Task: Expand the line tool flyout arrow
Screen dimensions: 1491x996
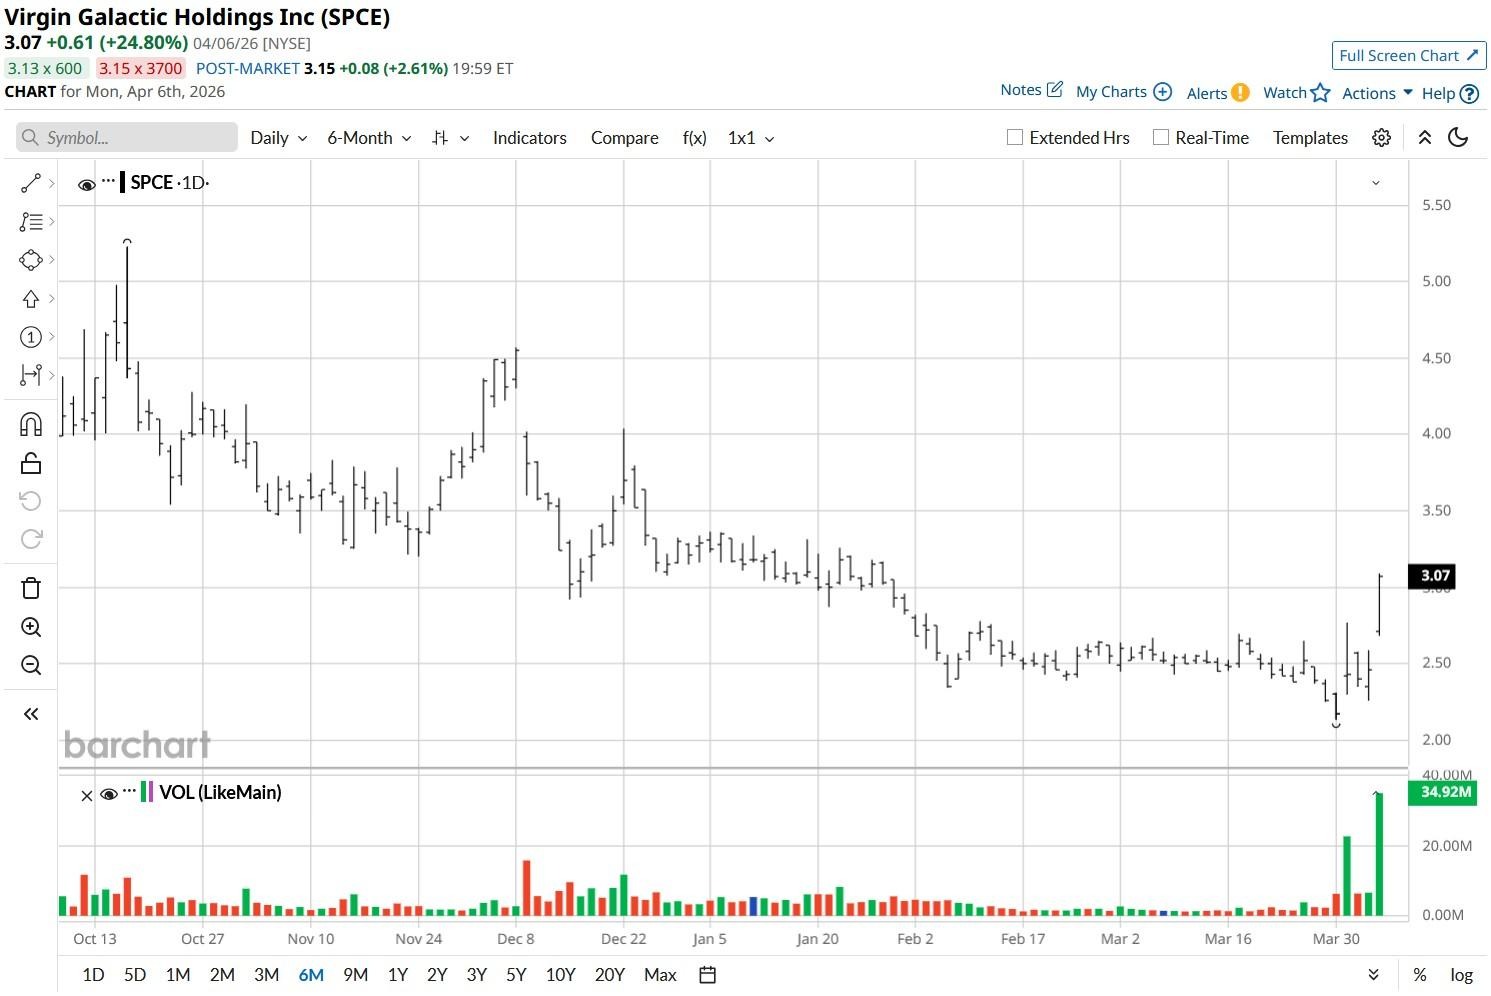Action: (51, 183)
